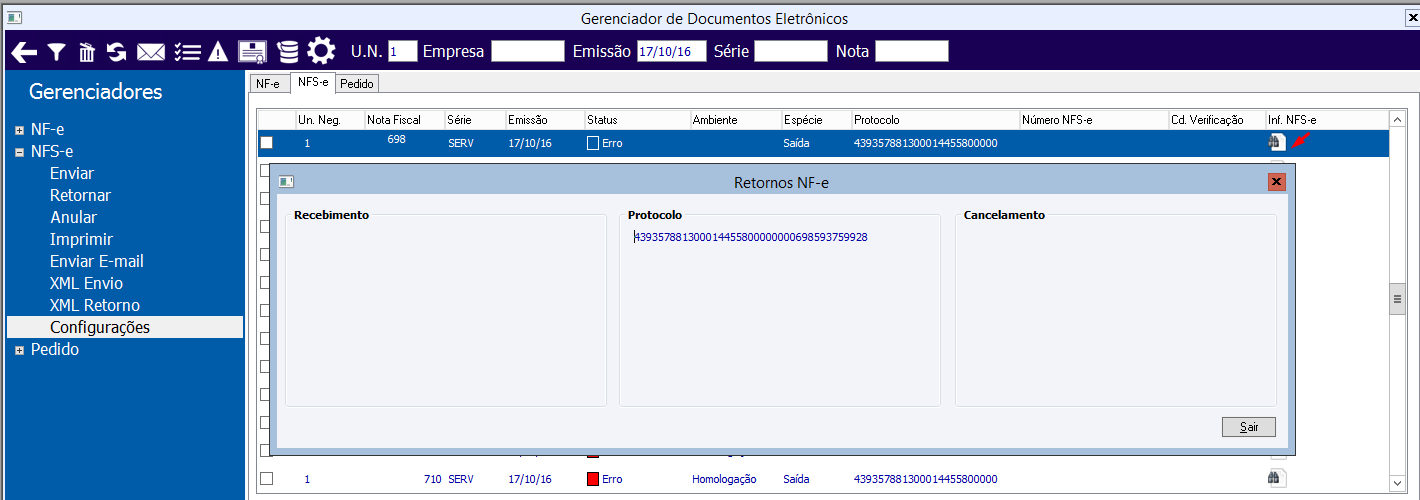Select Configurações in the sidebar
This screenshot has height=500, width=1420.
pyautogui.click(x=125, y=327)
